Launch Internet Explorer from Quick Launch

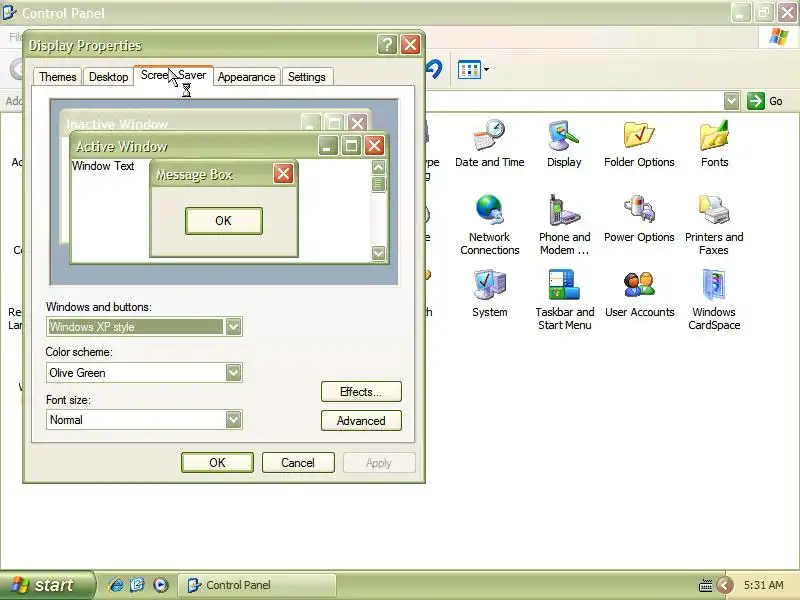(x=116, y=585)
